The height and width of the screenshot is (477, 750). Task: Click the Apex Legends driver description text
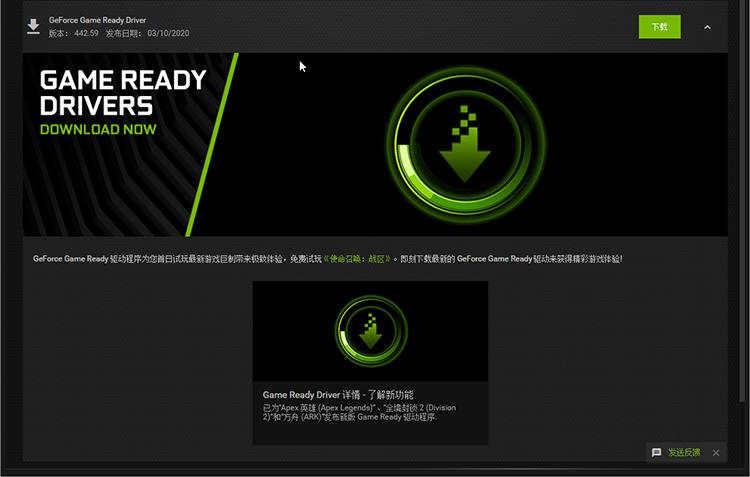(359, 412)
